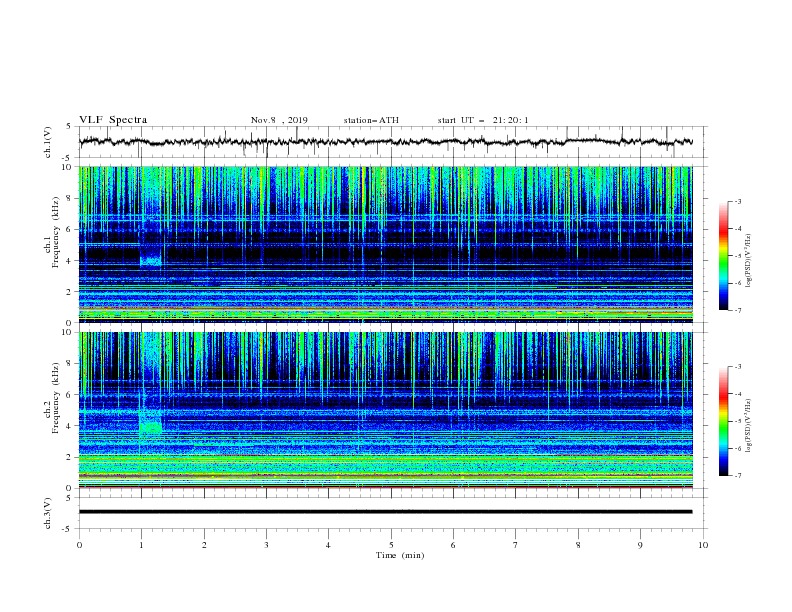Click the "-3" label on ch.1 colorbar
The height and width of the screenshot is (612, 792).
pos(737,201)
